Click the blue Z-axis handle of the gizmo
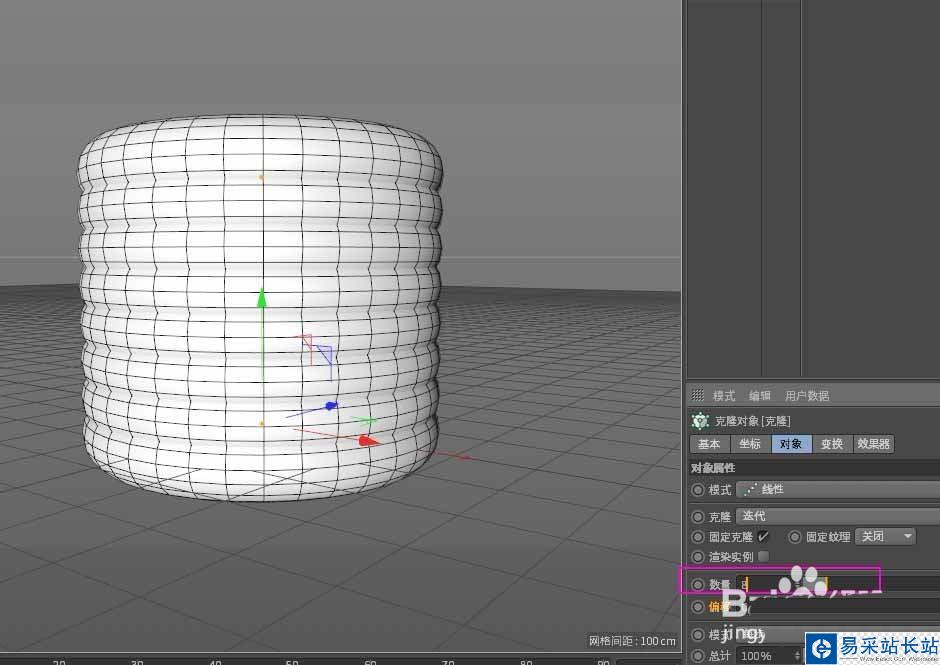 pos(330,406)
